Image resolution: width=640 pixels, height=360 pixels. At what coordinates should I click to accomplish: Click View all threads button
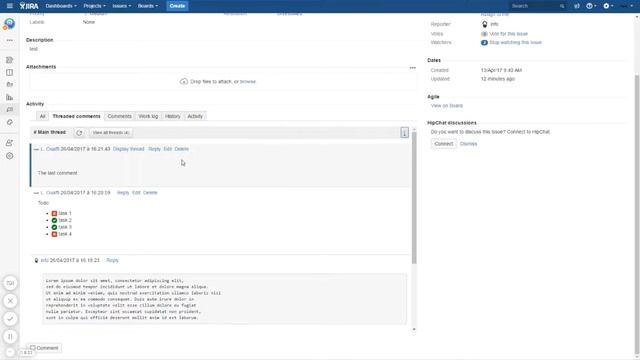pos(111,133)
